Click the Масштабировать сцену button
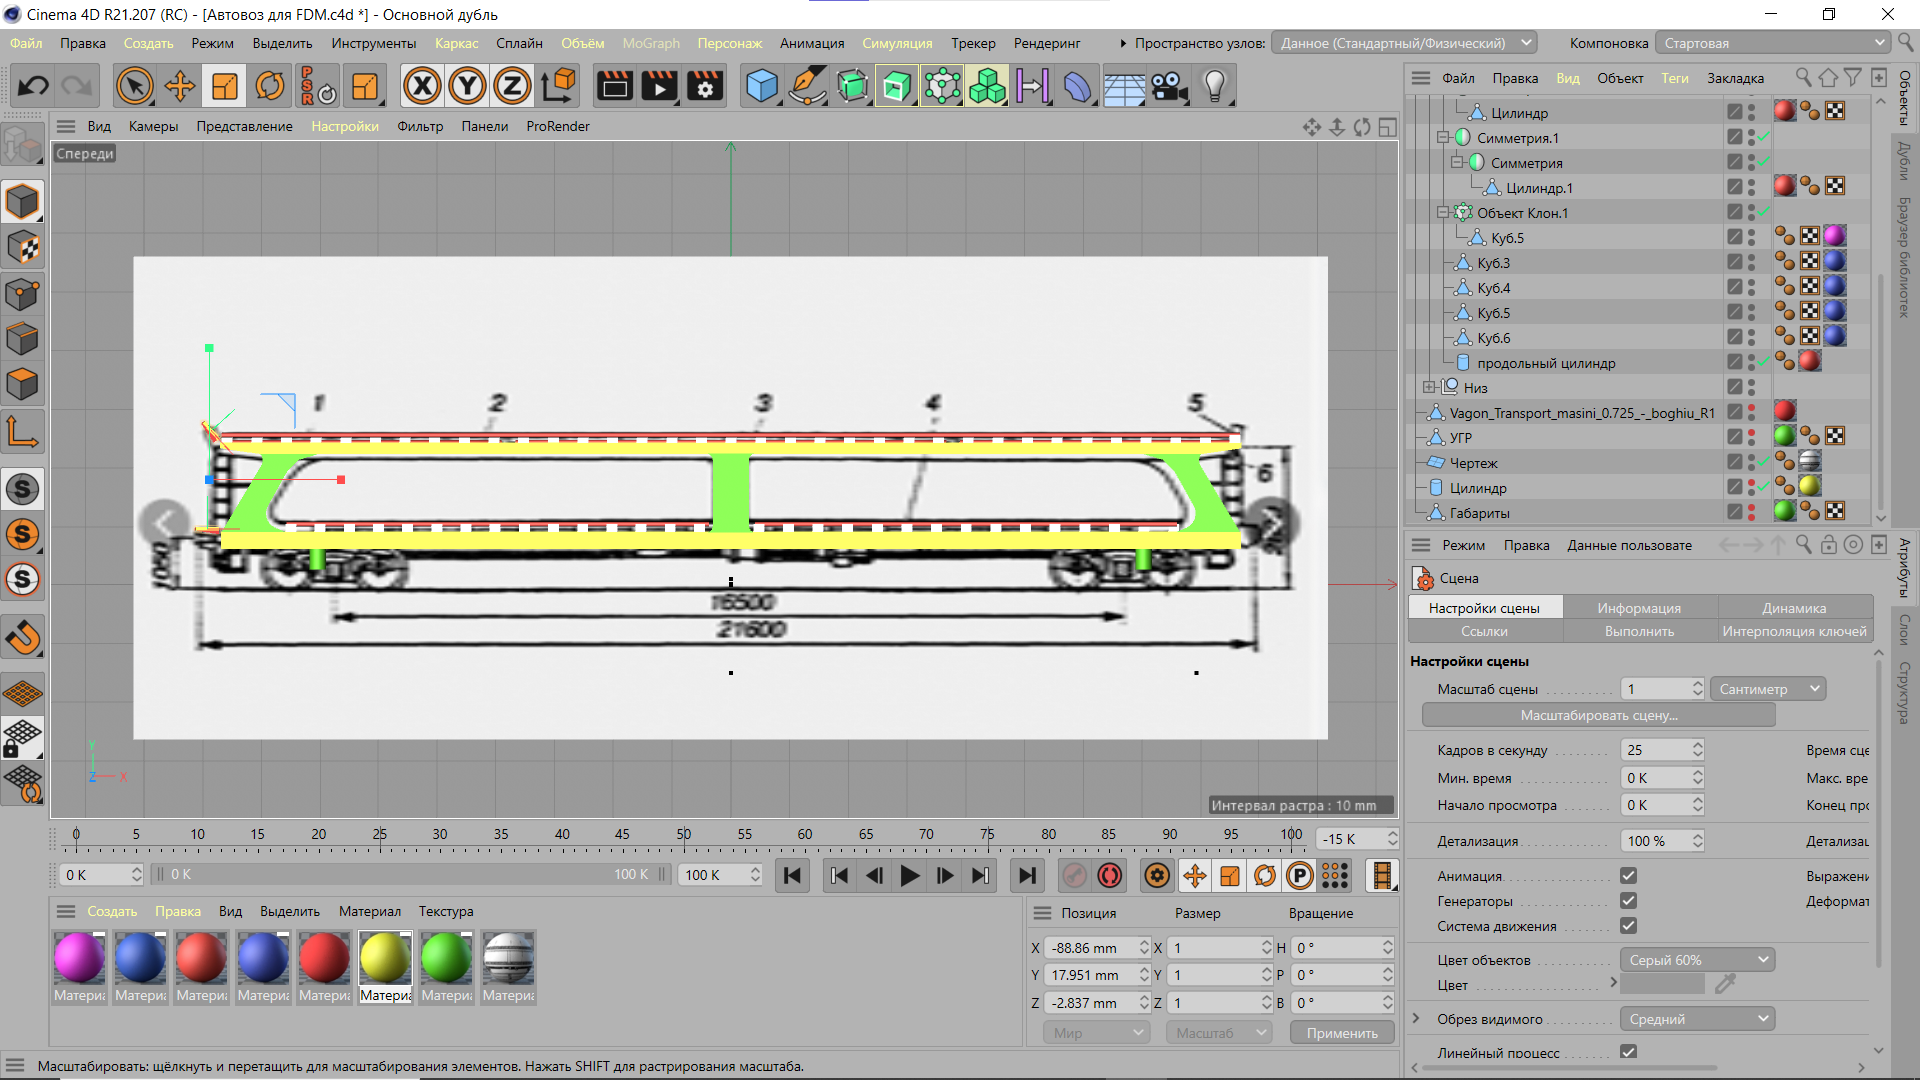Image resolution: width=1920 pixels, height=1080 pixels. pos(1598,715)
